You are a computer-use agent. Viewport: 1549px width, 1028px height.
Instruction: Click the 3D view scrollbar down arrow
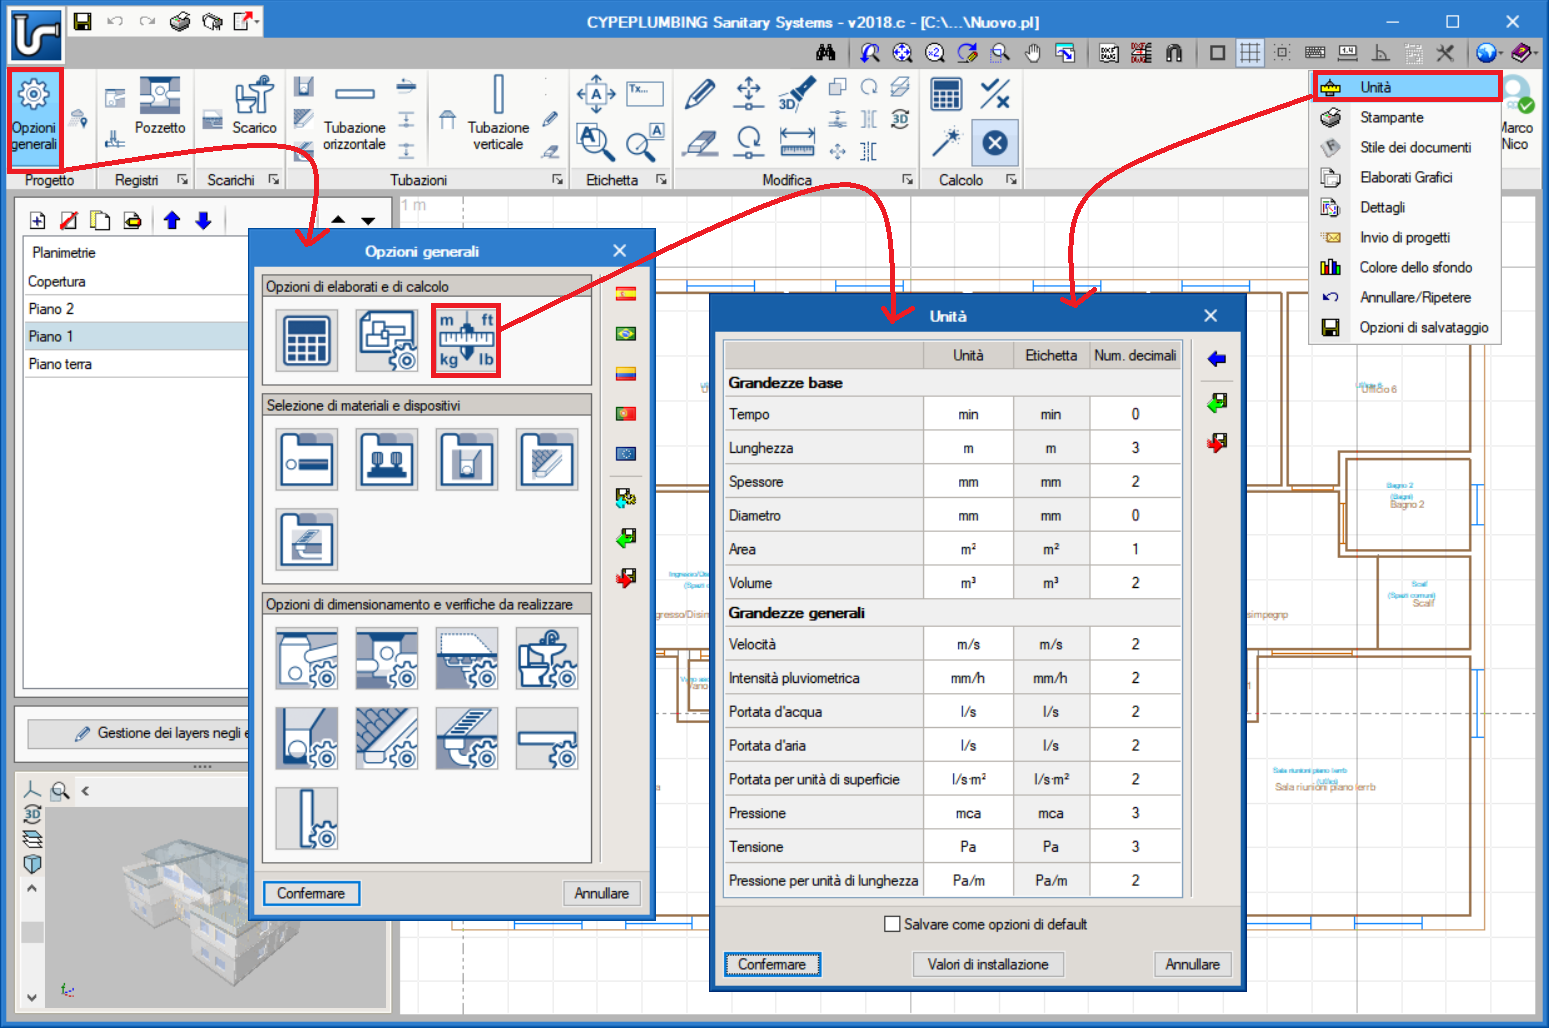32,997
